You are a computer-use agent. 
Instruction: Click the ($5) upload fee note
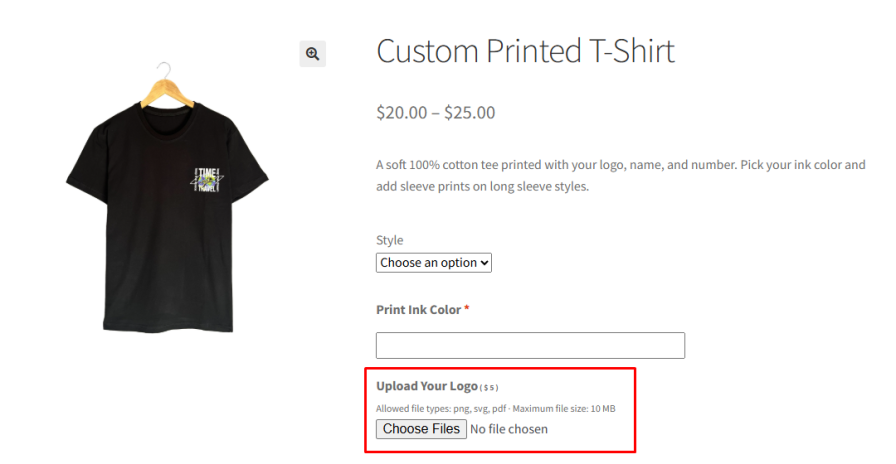pos(489,387)
